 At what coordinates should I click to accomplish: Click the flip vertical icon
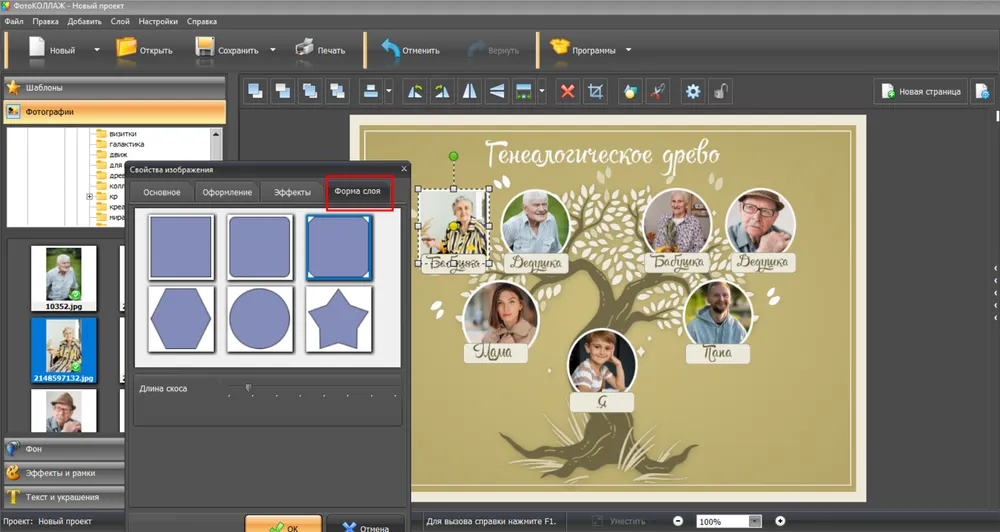497,92
